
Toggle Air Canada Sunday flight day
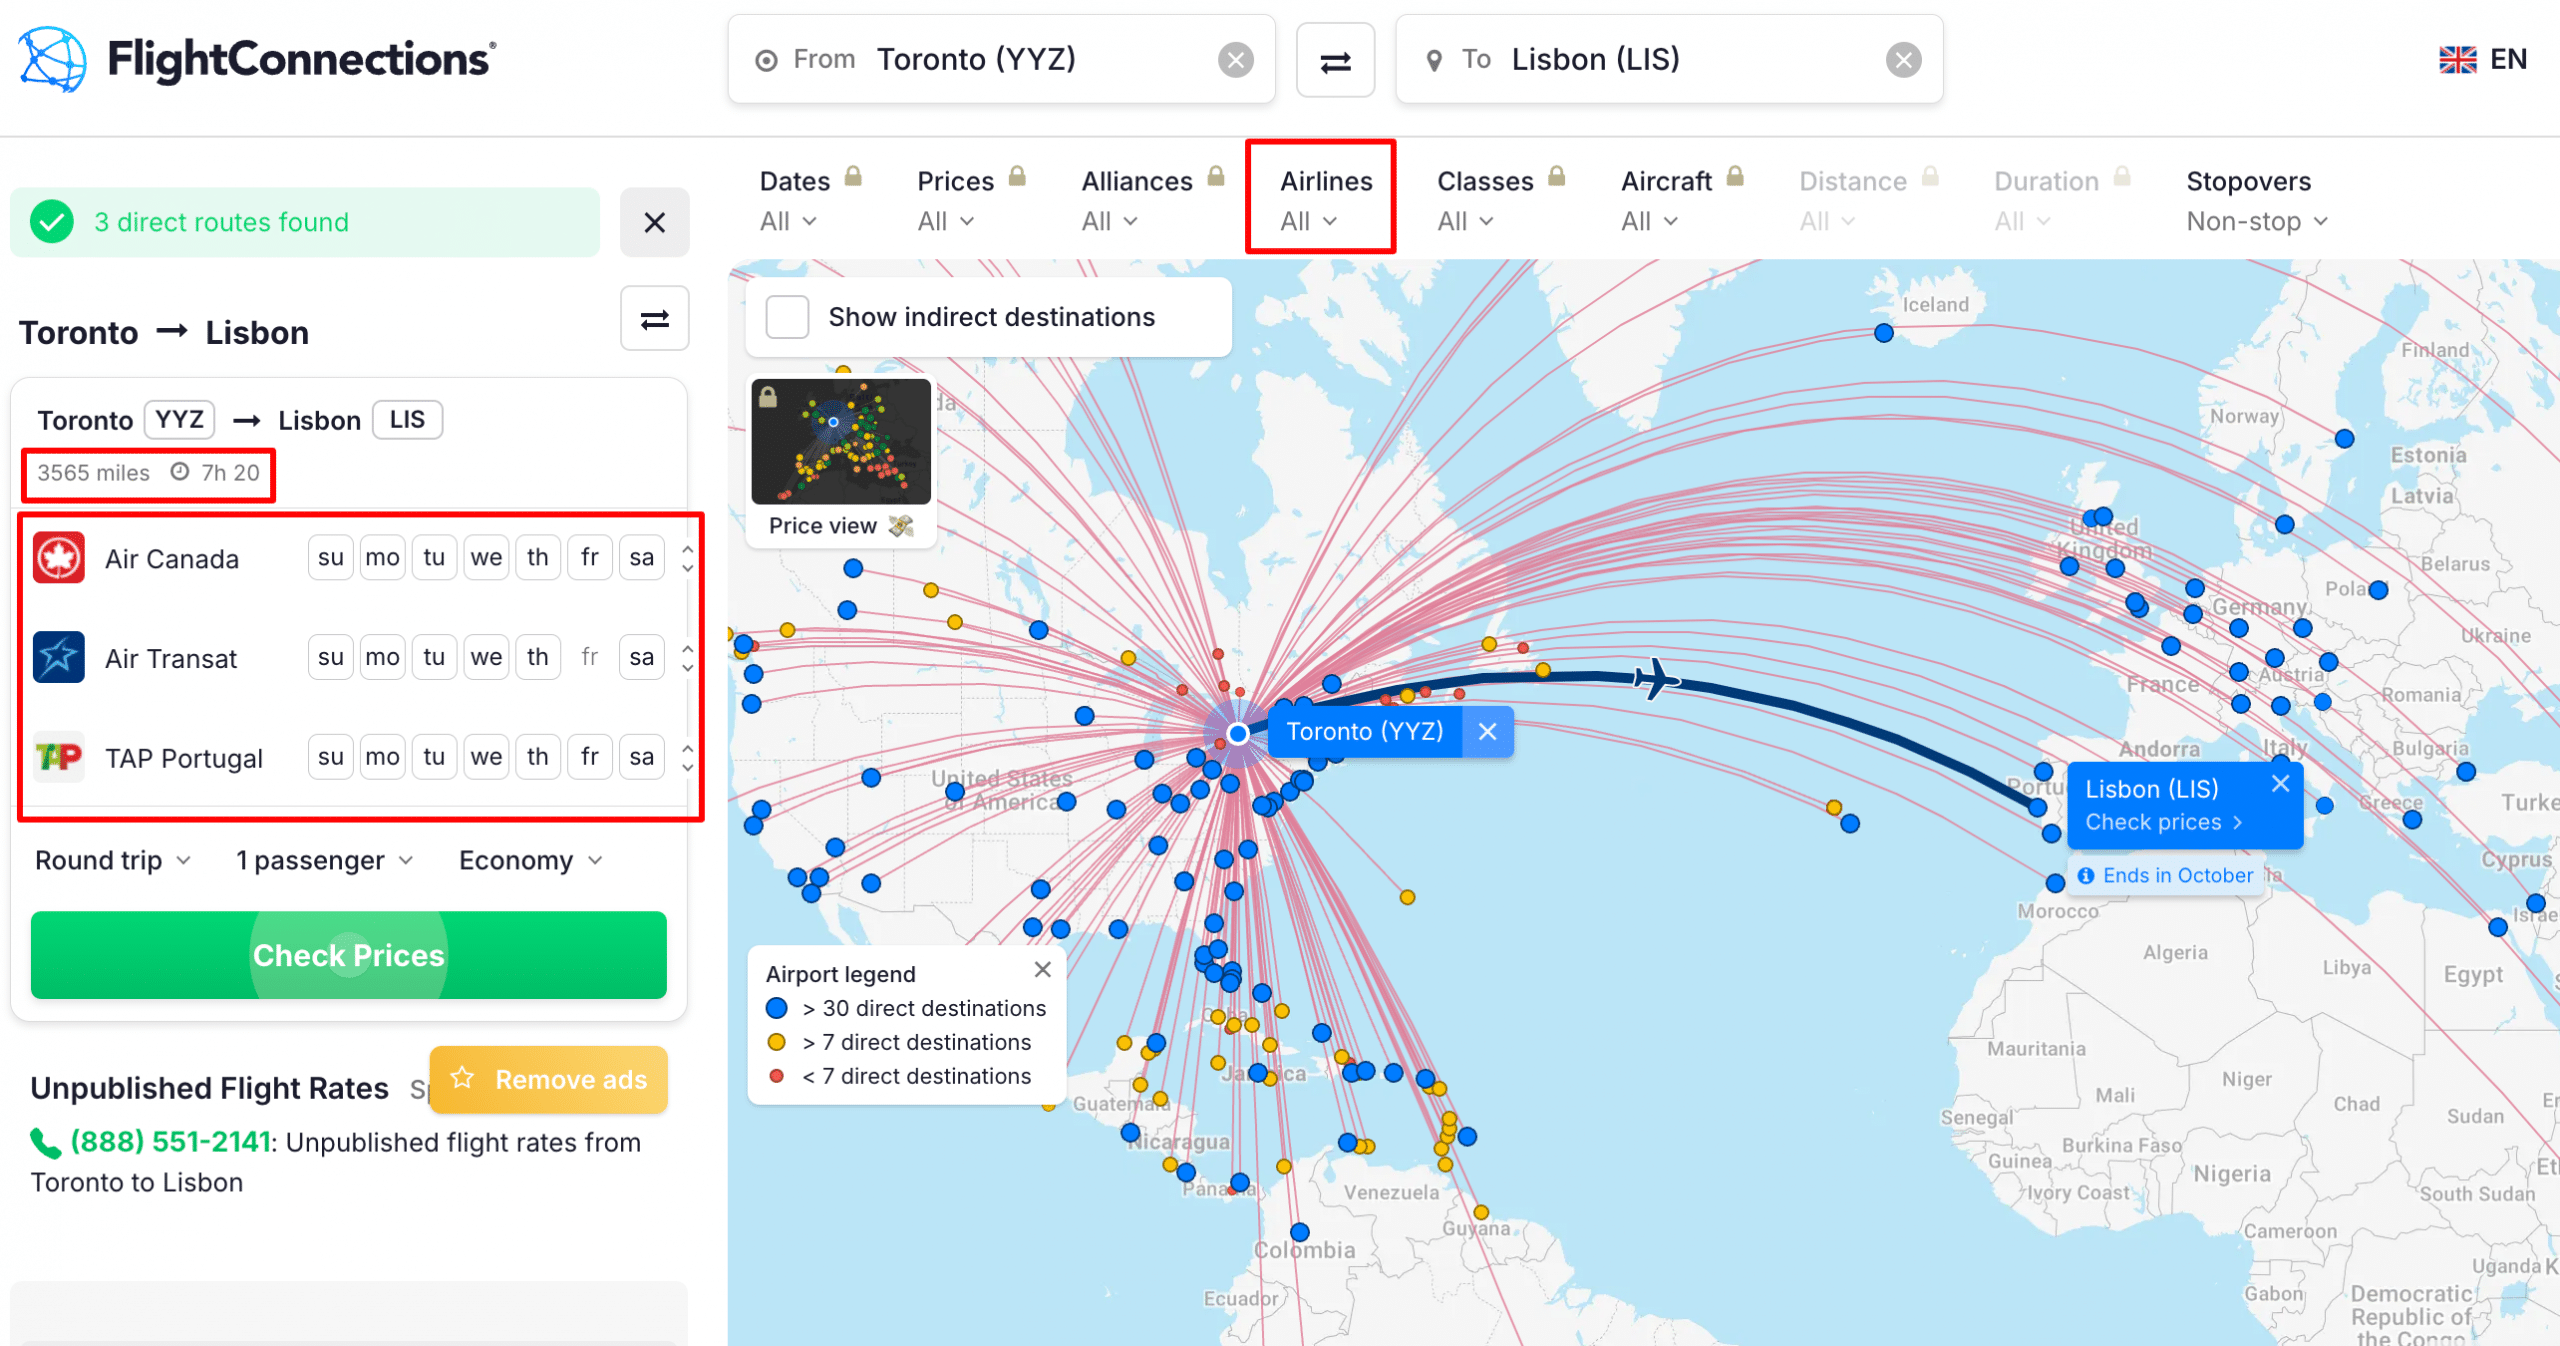click(330, 557)
